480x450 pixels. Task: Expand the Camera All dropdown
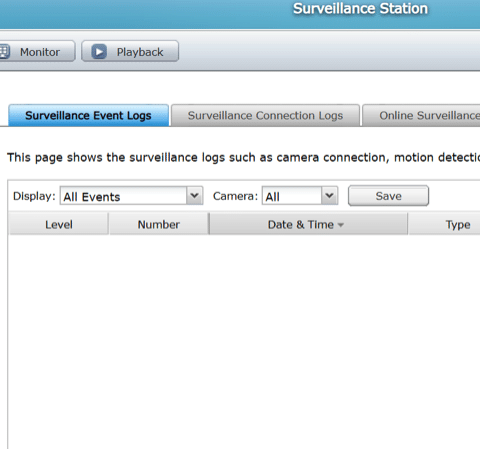pyautogui.click(x=300, y=196)
